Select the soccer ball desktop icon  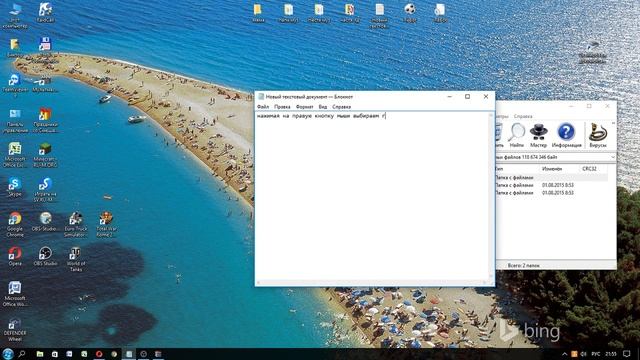coord(410,13)
